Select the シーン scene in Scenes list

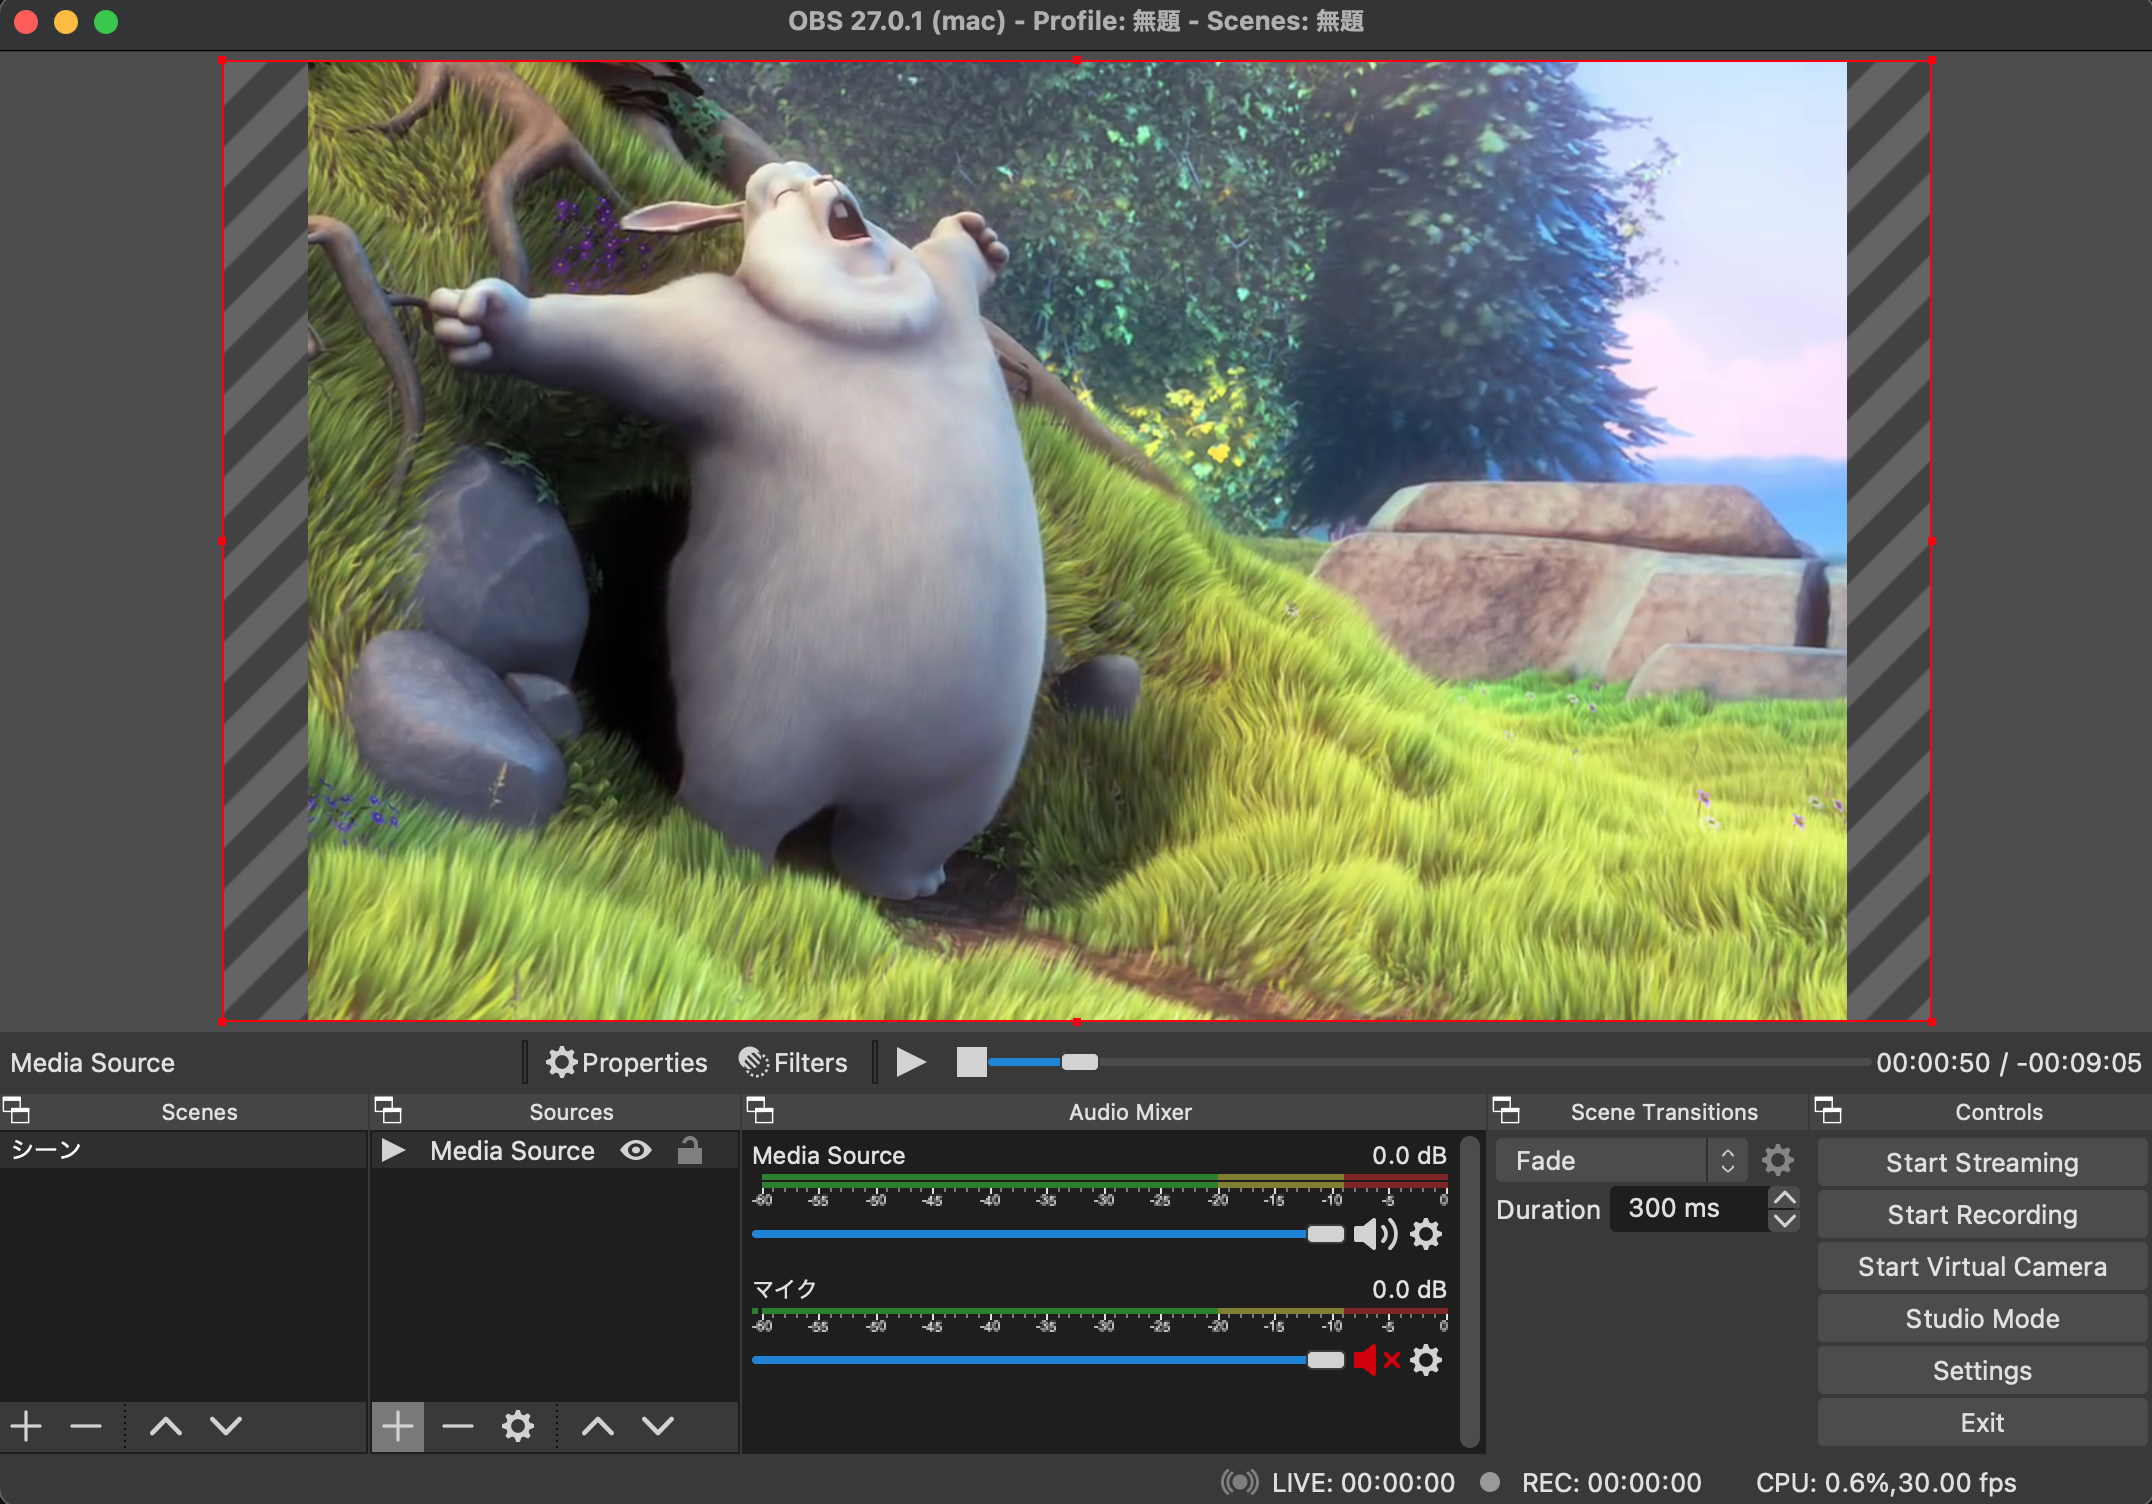pos(183,1150)
